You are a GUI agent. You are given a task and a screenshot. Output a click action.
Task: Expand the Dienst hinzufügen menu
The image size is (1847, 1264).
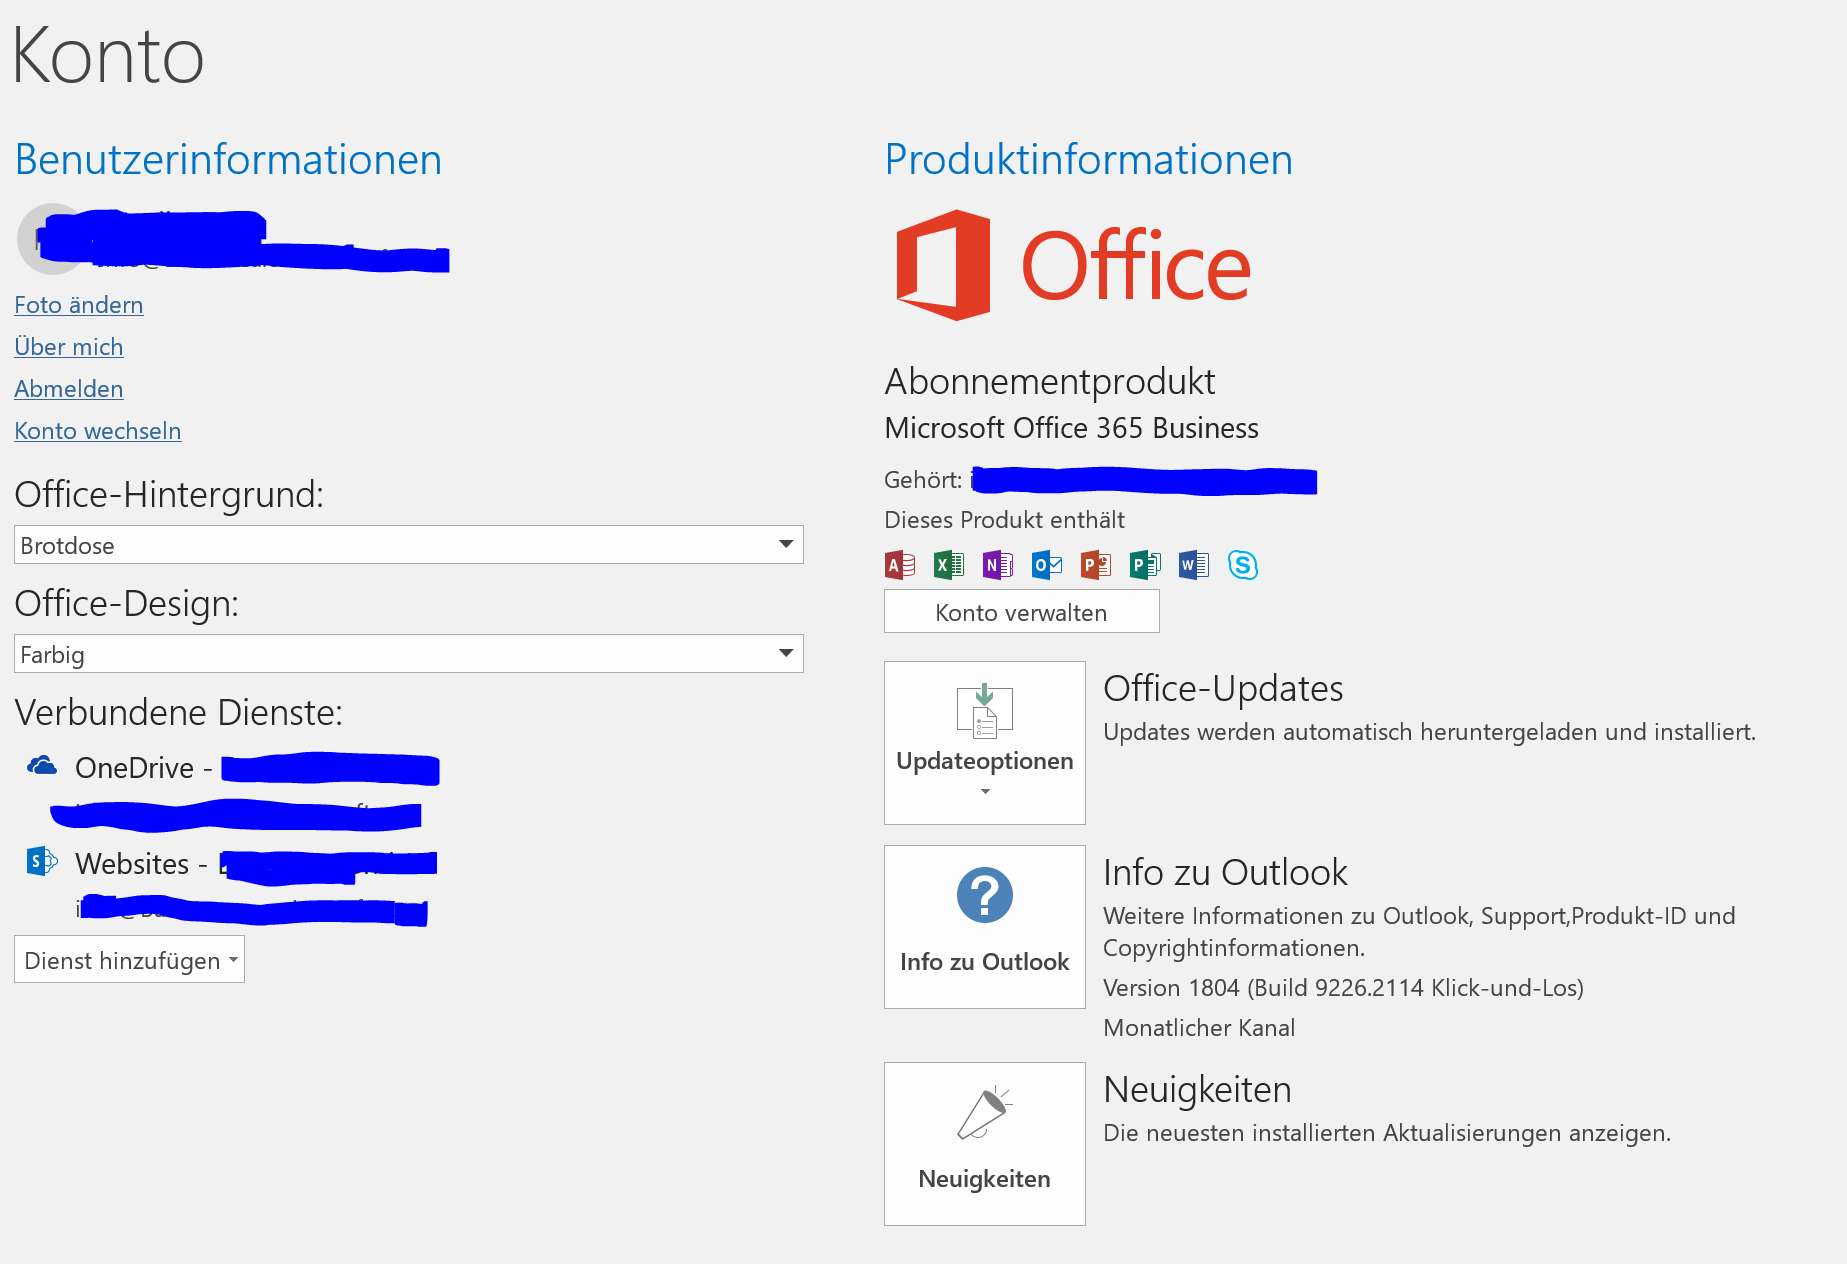point(129,960)
